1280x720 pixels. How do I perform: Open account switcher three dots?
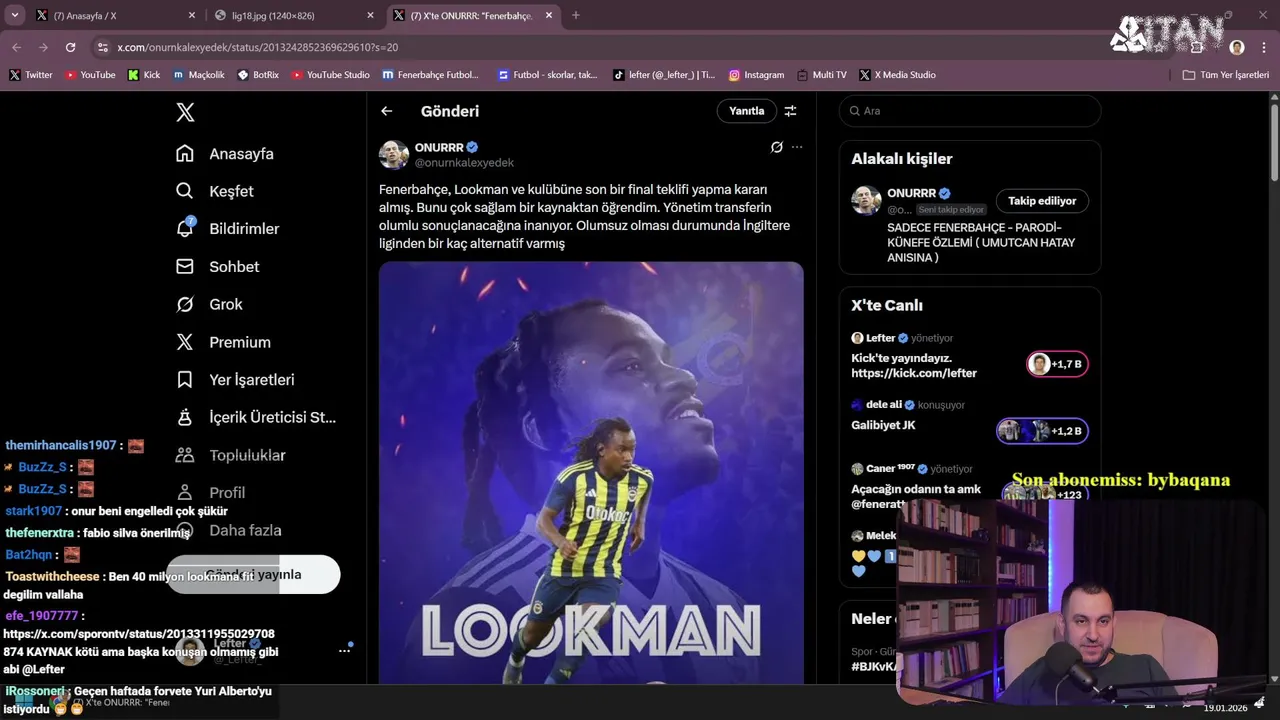[344, 651]
